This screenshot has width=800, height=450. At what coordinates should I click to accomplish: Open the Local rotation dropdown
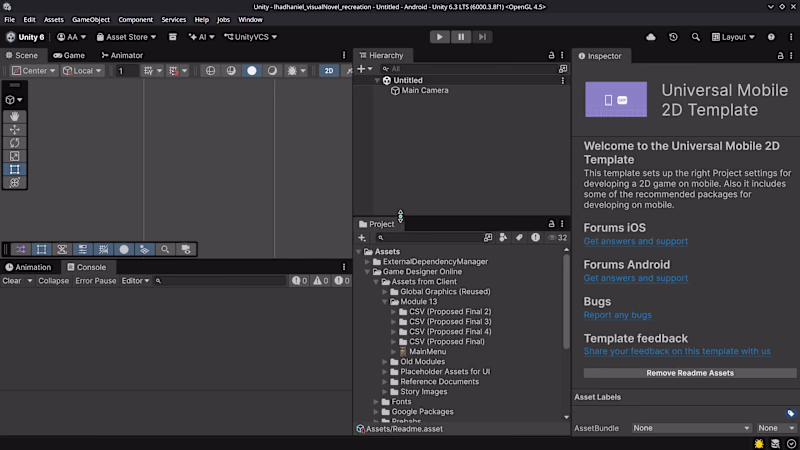point(82,71)
